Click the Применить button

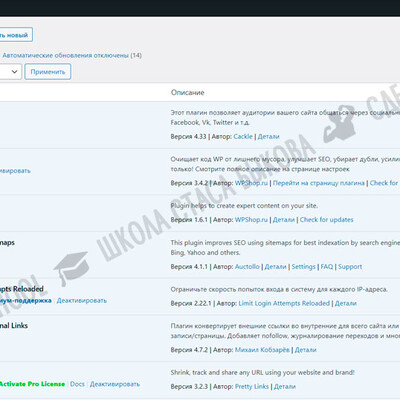(48, 72)
